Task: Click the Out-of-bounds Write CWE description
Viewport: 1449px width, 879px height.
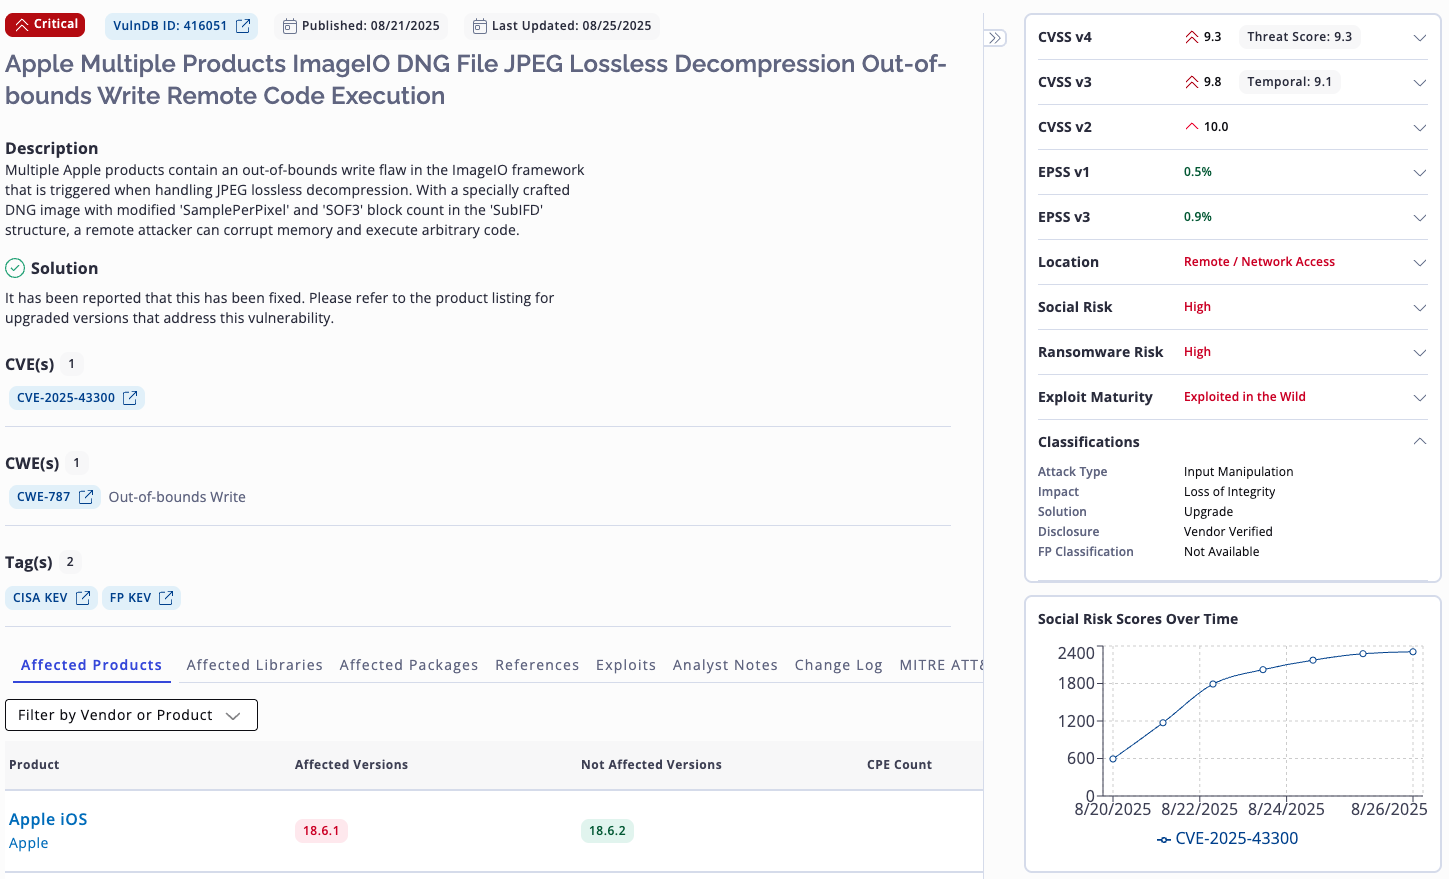Action: 177,497
